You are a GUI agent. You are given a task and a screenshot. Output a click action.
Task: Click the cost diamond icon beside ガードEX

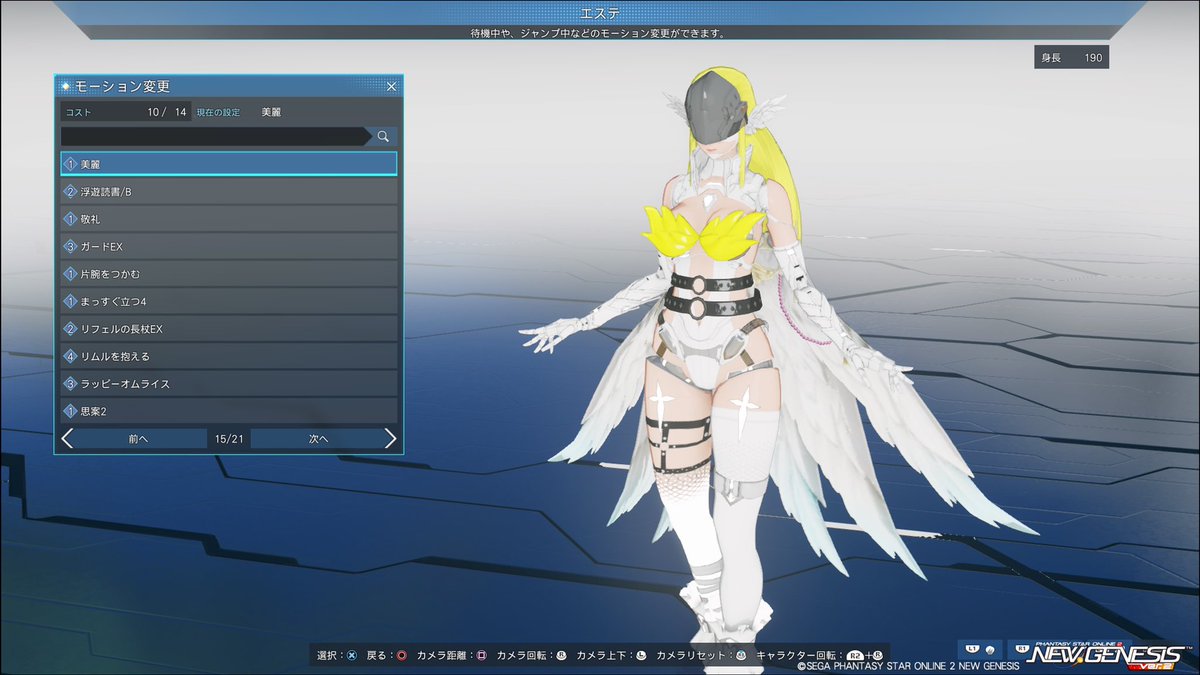tap(70, 246)
